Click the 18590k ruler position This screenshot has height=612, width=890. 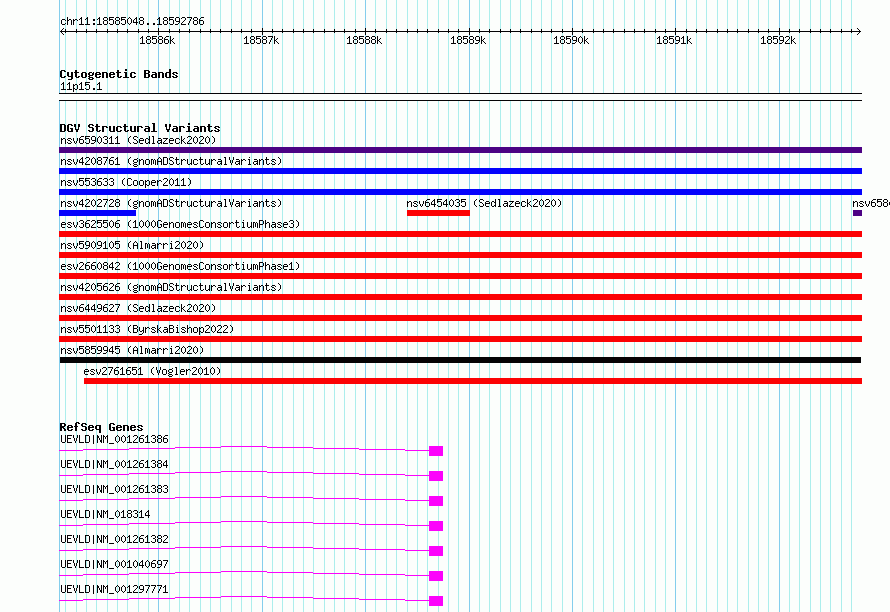pos(571,40)
